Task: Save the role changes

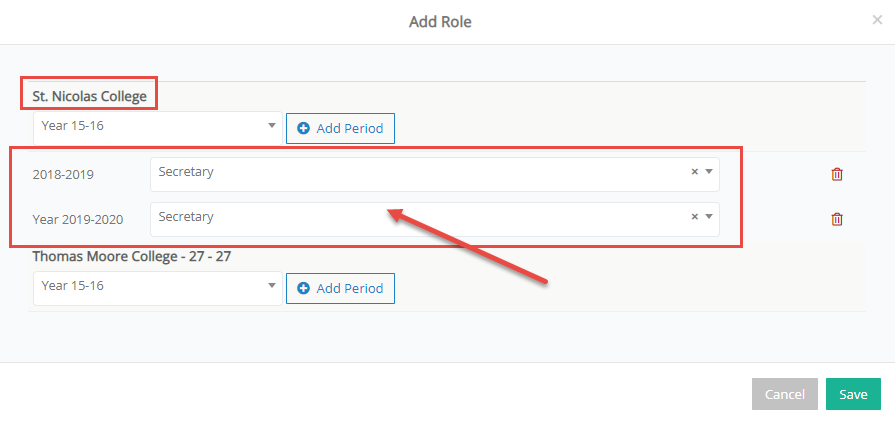Action: (853, 394)
